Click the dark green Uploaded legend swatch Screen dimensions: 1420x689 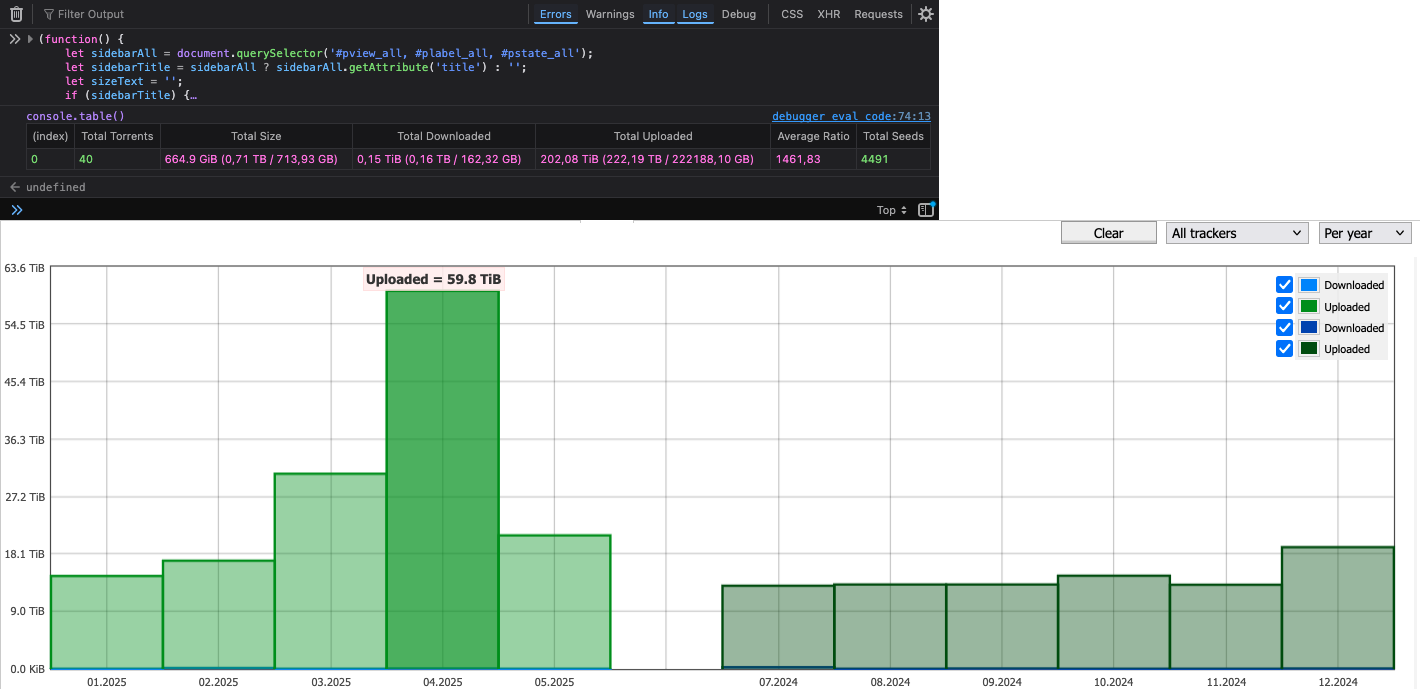[x=1309, y=349]
